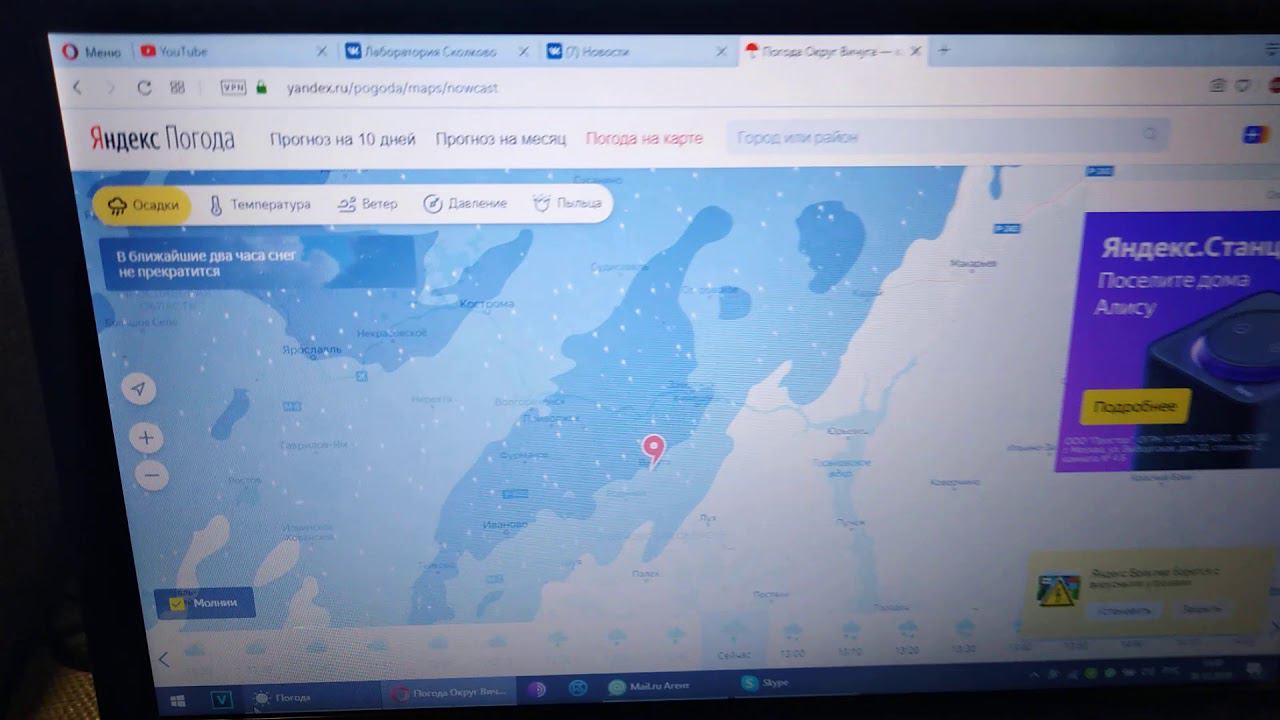
Task: Select the Осадки map layer
Action: pyautogui.click(x=142, y=205)
